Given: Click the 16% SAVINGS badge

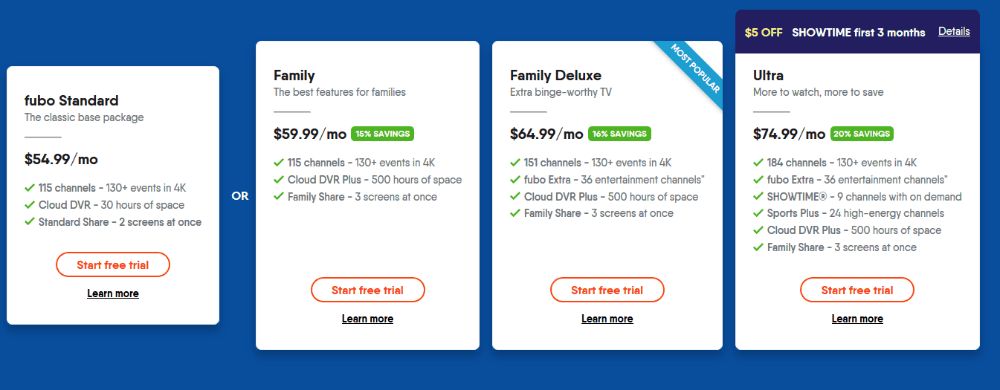Looking at the screenshot, I should point(619,134).
